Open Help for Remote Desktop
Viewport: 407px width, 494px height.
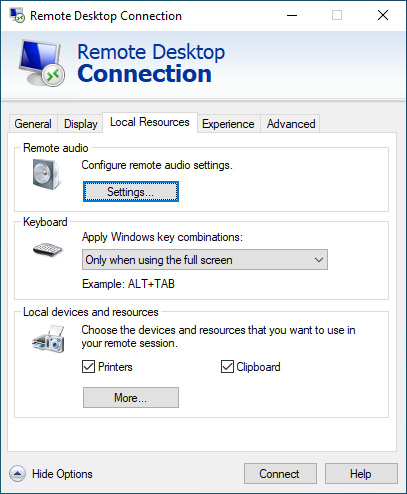tap(361, 473)
